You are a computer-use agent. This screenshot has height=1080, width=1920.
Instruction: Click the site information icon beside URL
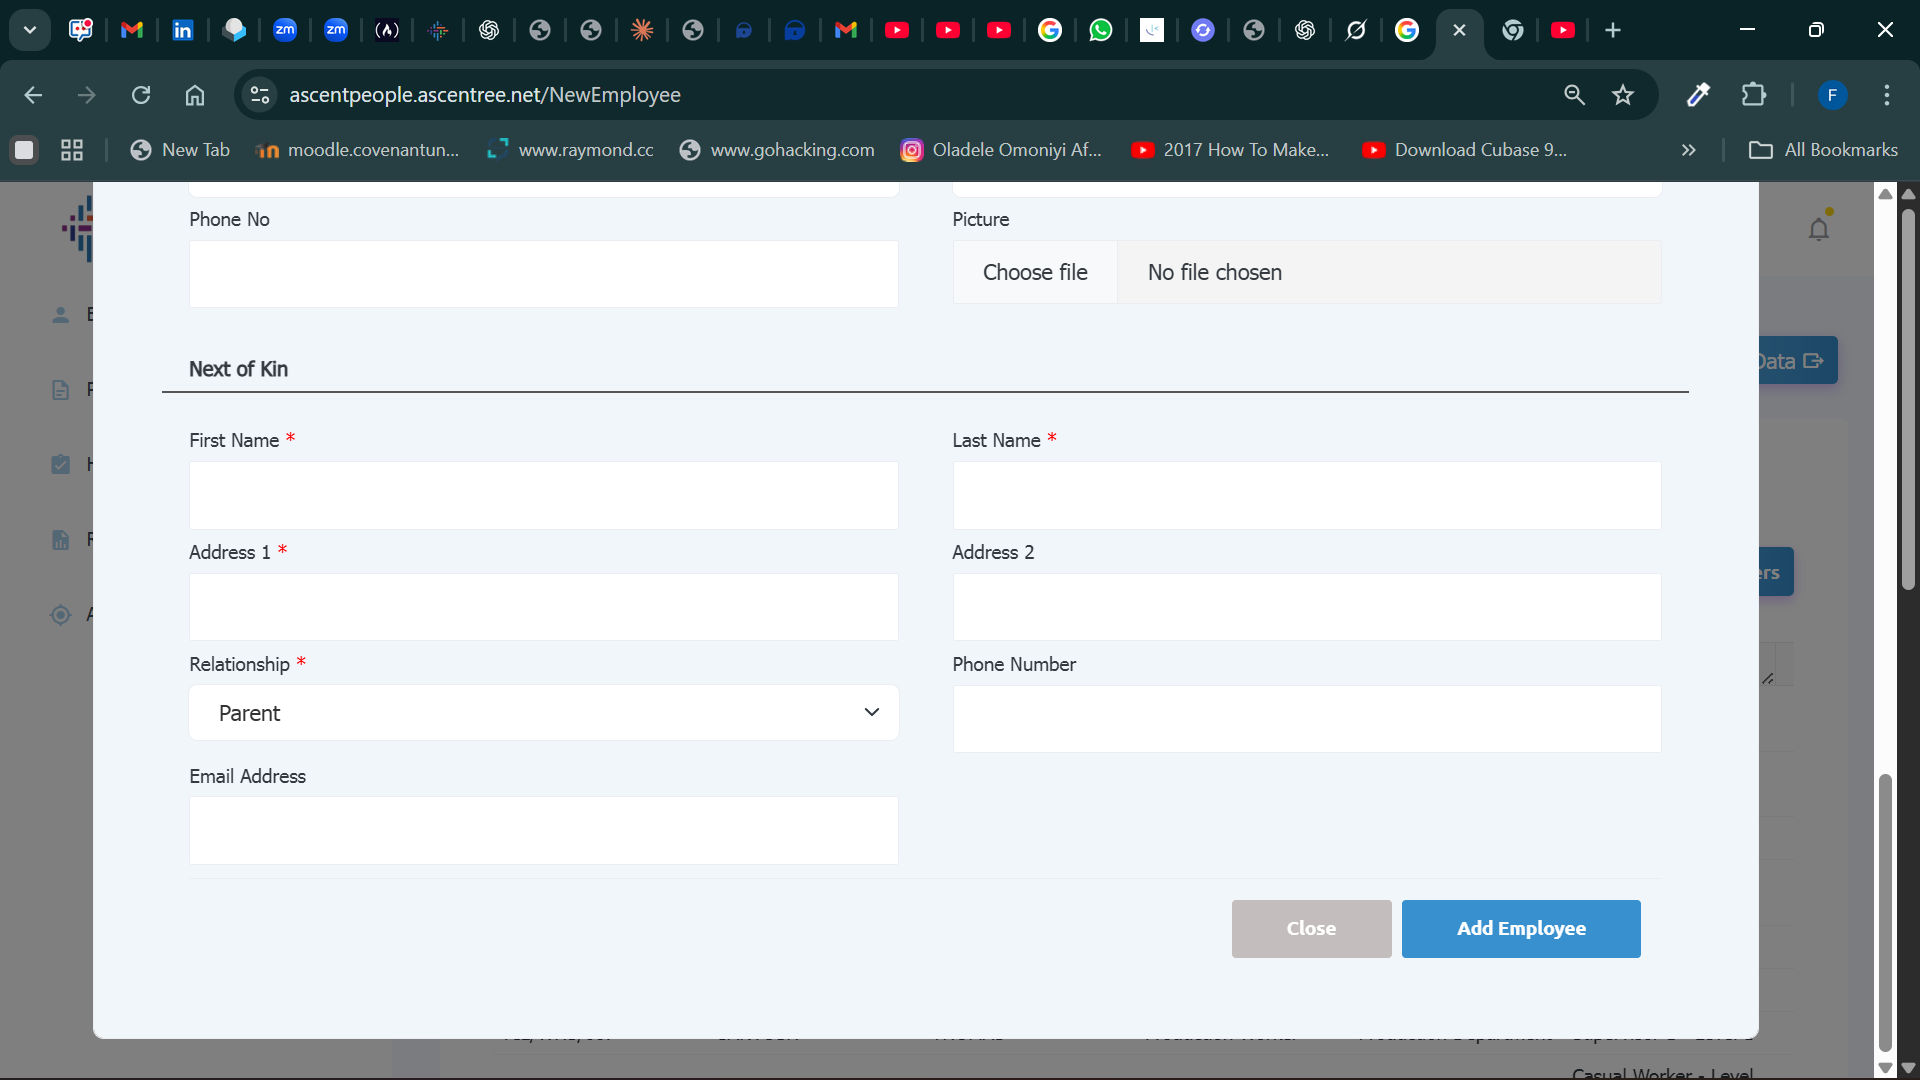tap(260, 95)
